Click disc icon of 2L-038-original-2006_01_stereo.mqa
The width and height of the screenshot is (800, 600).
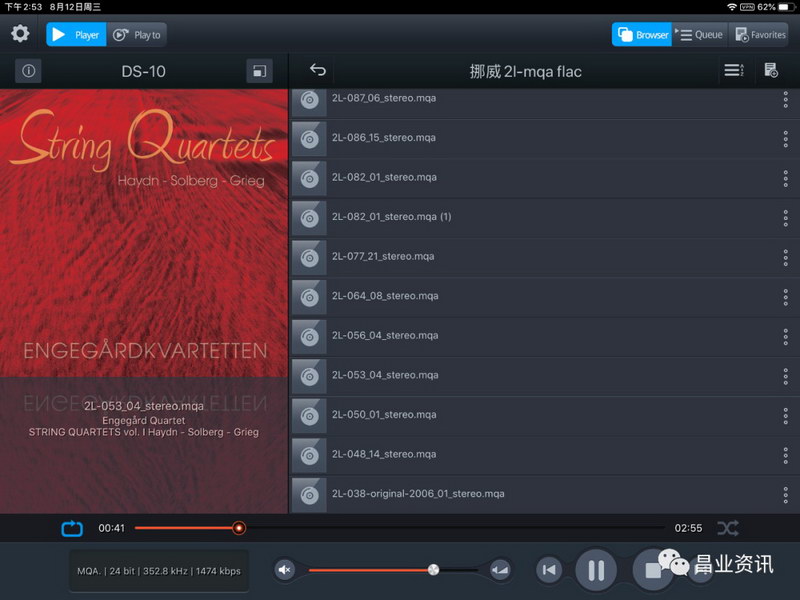[x=309, y=495]
